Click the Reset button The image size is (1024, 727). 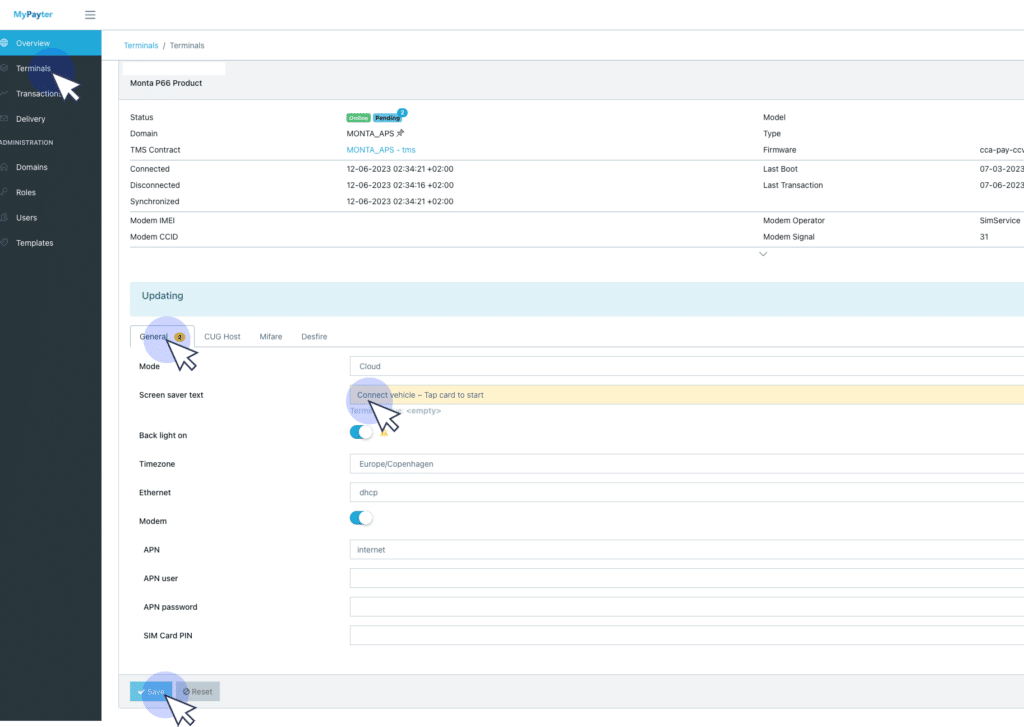(x=198, y=692)
